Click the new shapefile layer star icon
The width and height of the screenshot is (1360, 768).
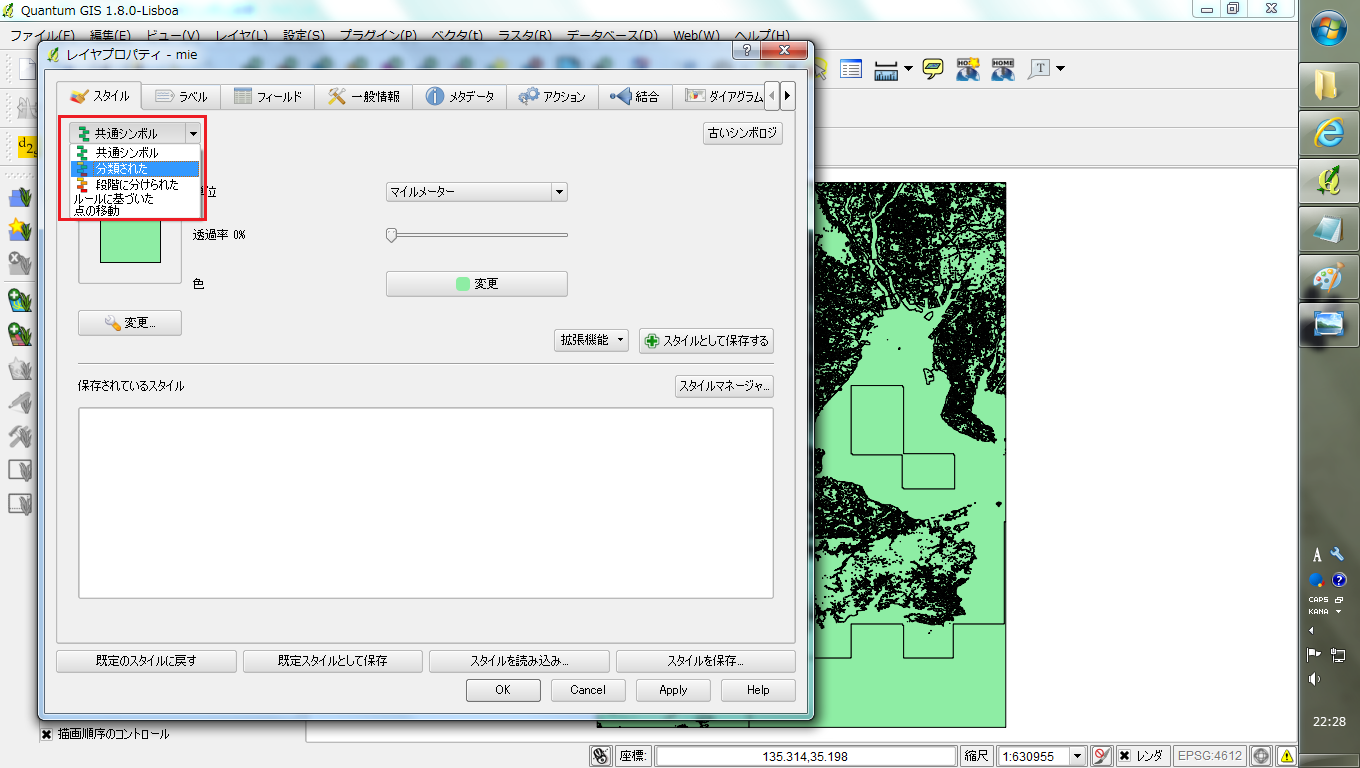tap(19, 230)
